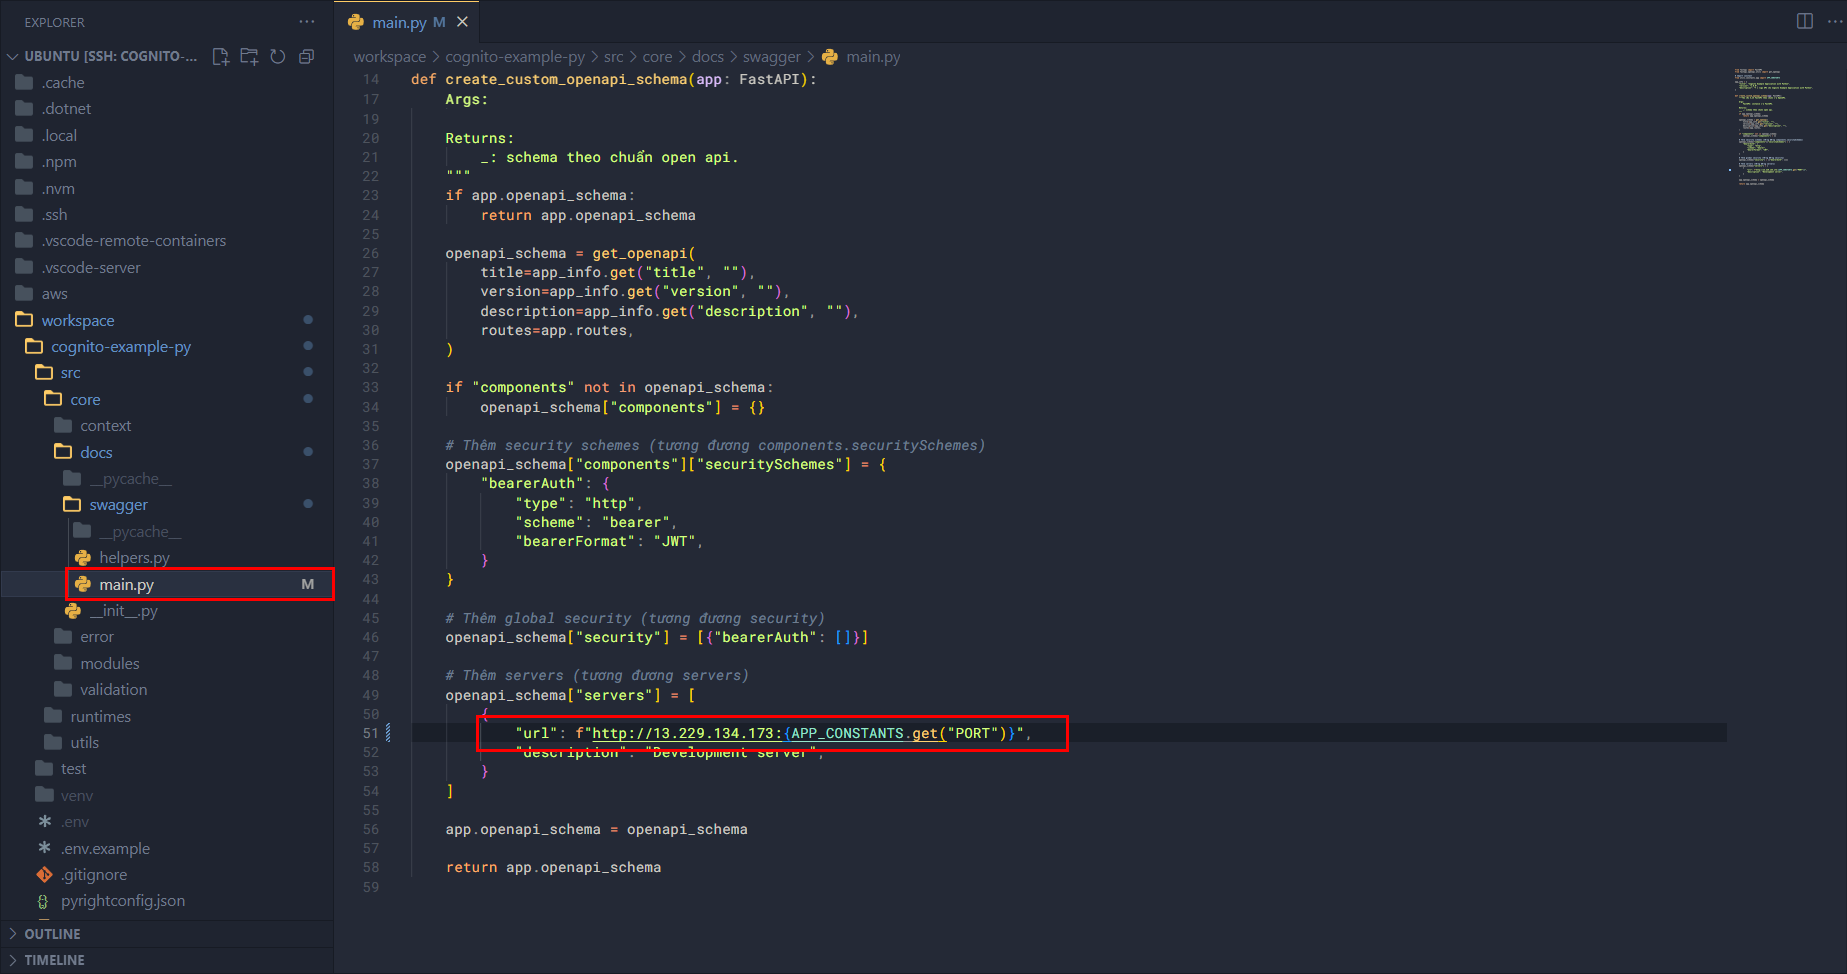Click the New Folder icon in Explorer
This screenshot has height=974, width=1847.
249,57
